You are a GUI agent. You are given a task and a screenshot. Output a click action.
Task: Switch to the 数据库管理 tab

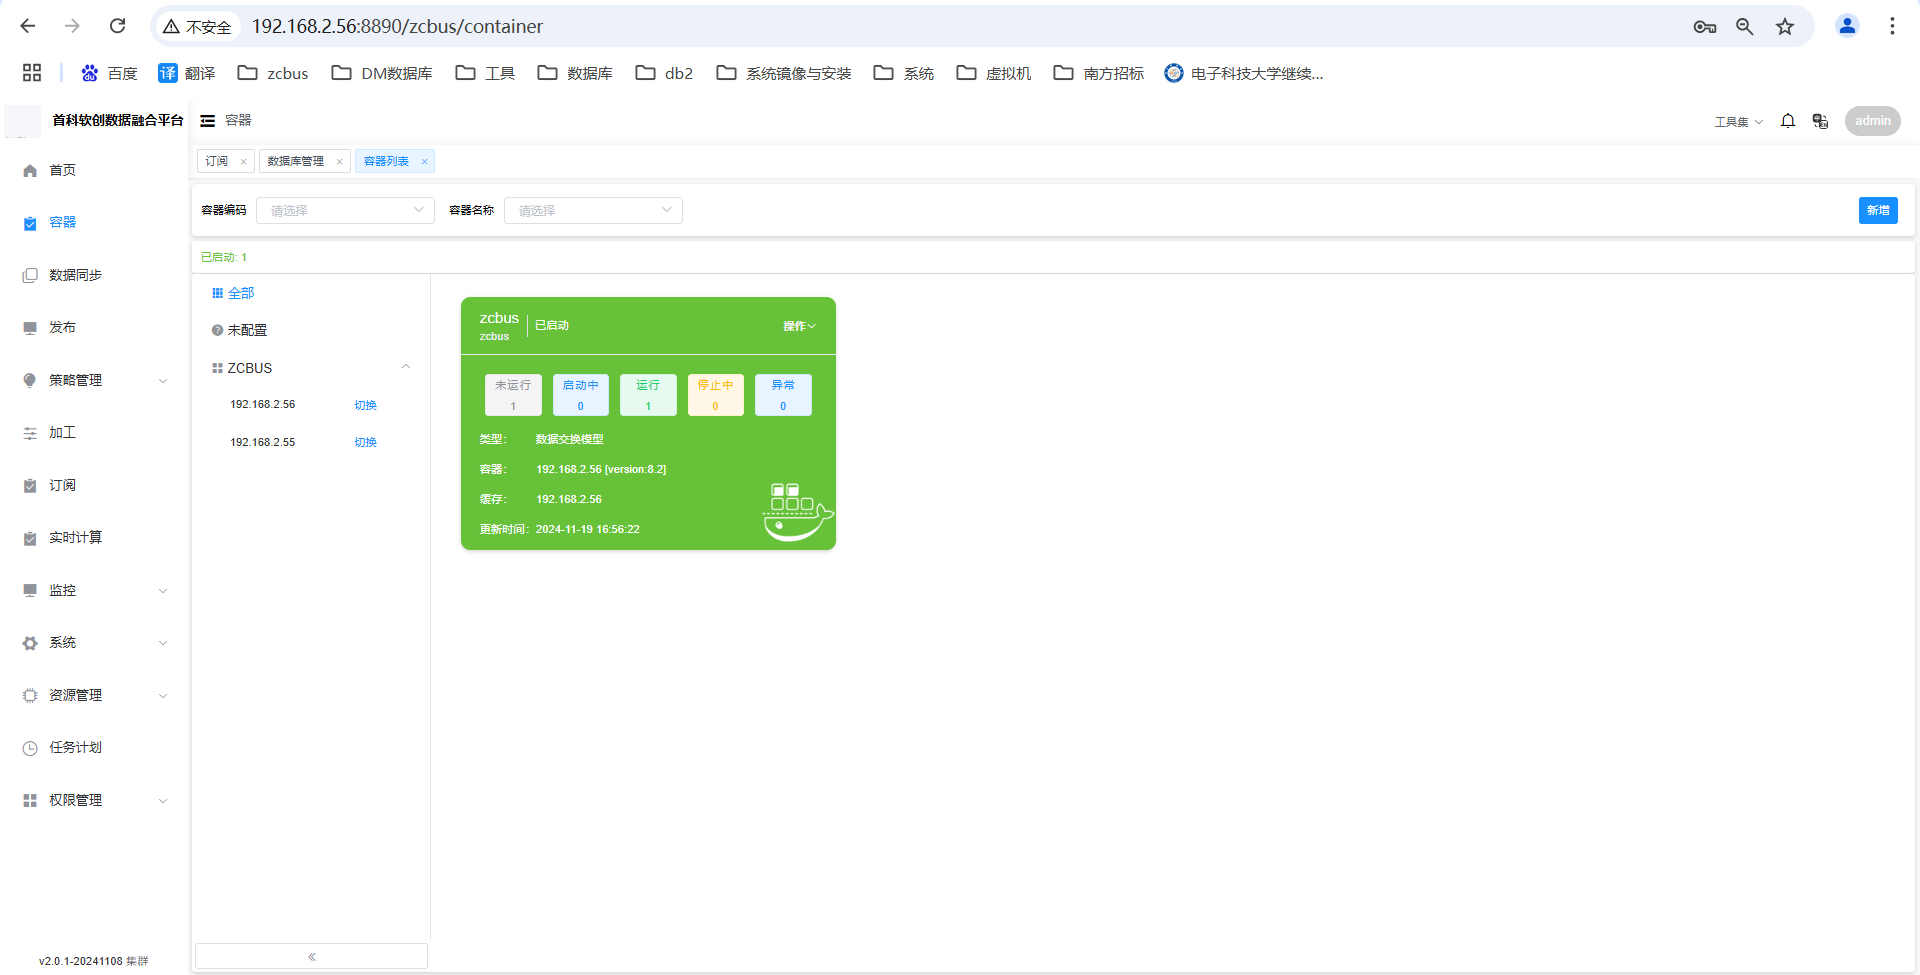pos(296,161)
